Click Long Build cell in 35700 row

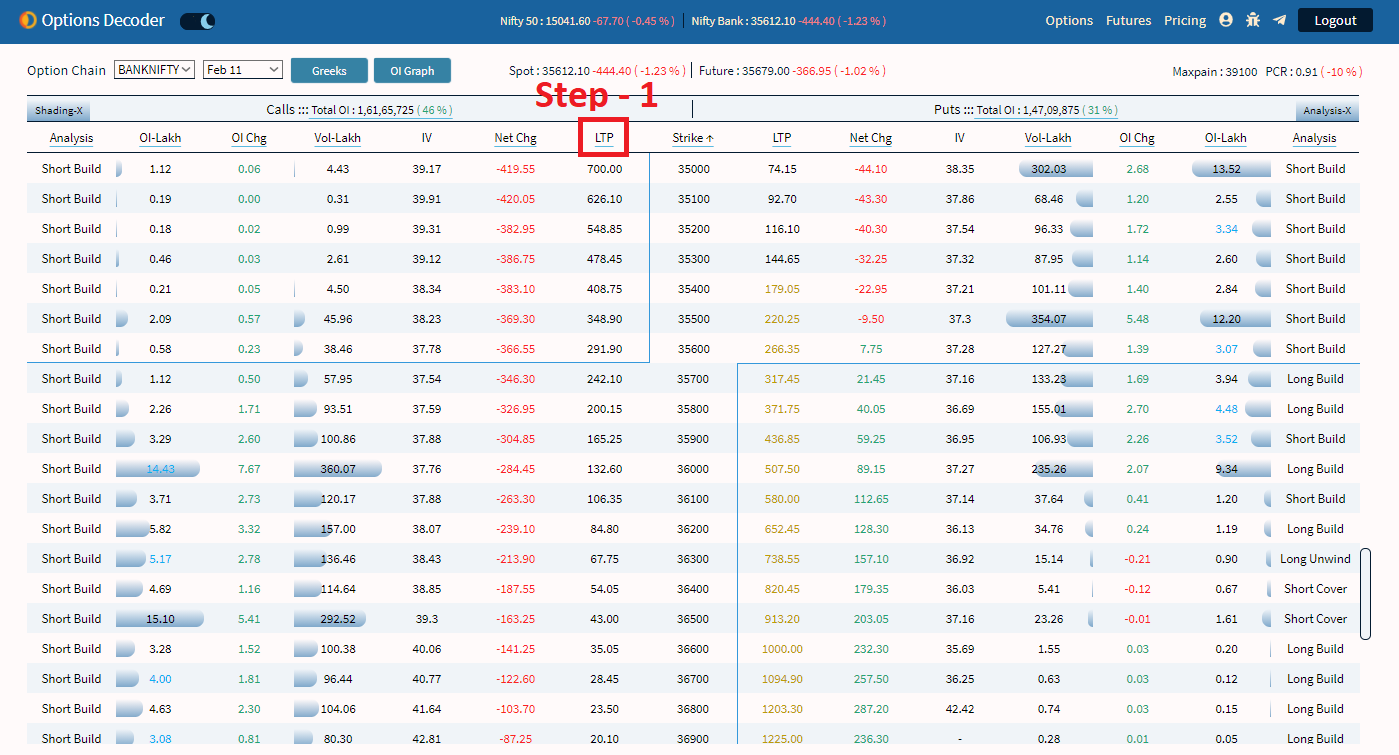tap(1315, 379)
